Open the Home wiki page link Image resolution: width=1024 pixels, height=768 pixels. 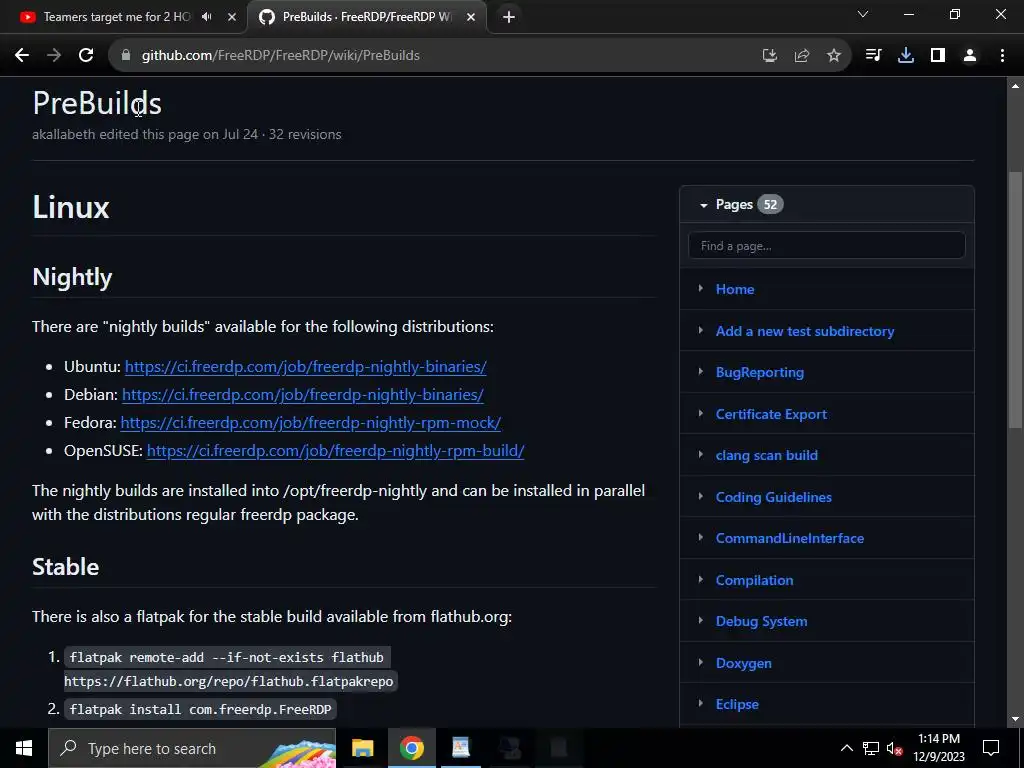click(735, 289)
